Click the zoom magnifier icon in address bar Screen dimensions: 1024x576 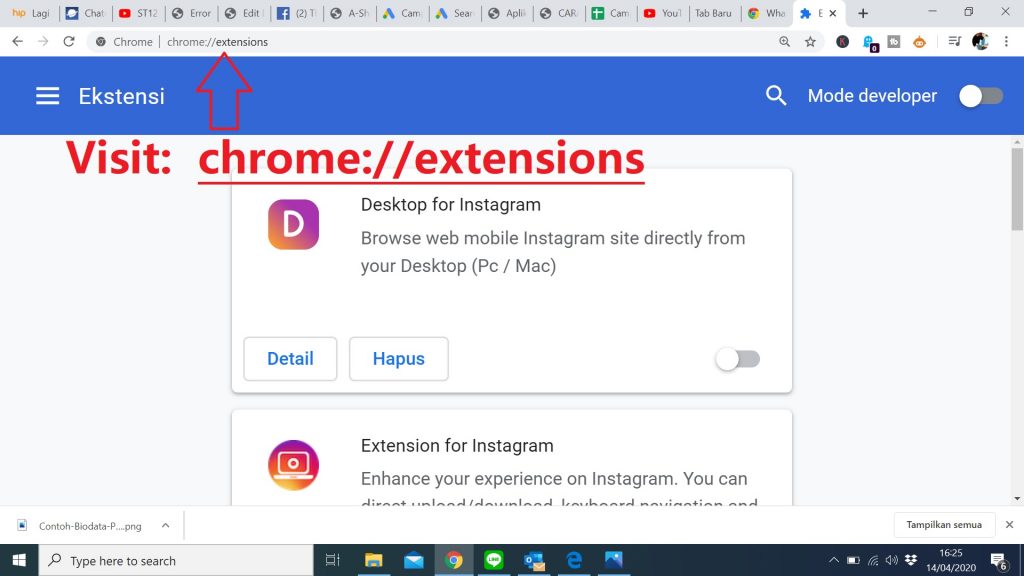[784, 42]
